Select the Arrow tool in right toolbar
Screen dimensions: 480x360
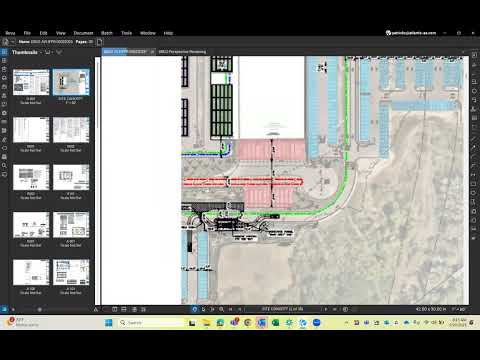tap(474, 147)
